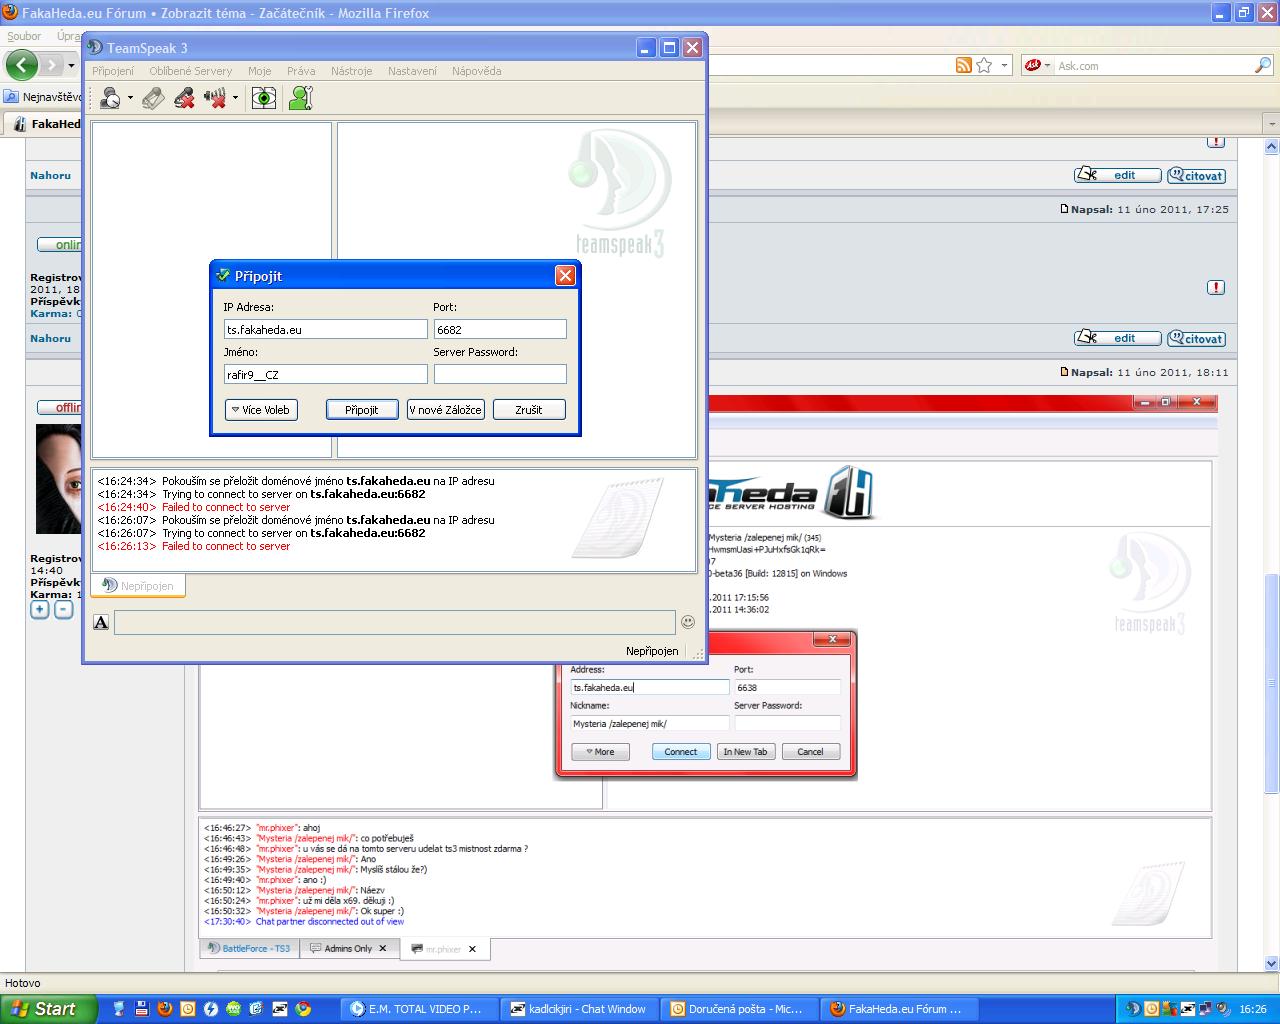Click the Port field showing 6682
This screenshot has height=1024, width=1280.
coord(500,329)
